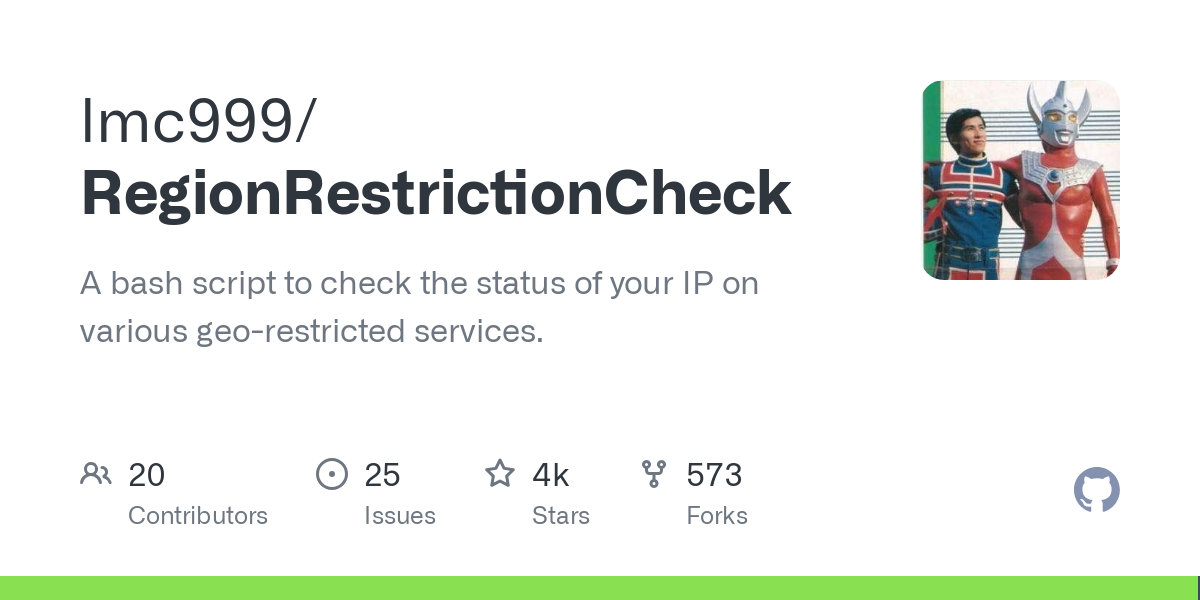Open the lmc999 owner name
The image size is (1200, 600).
tap(198, 121)
